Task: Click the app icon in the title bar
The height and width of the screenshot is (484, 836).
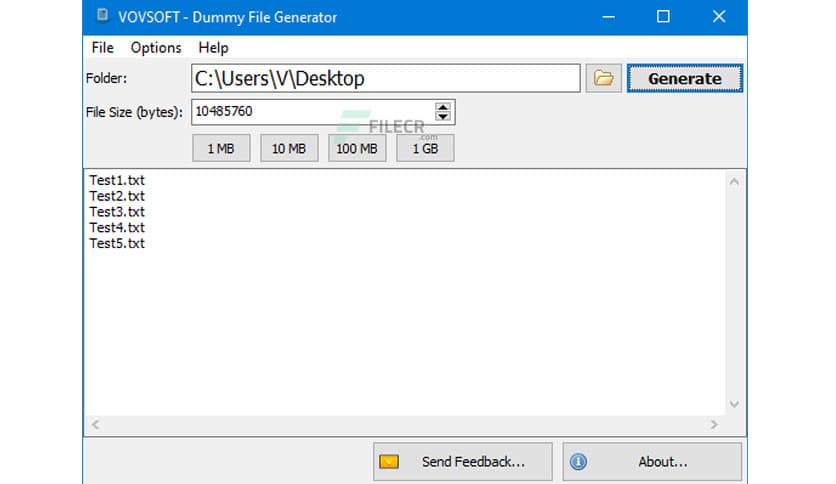Action: tap(102, 17)
